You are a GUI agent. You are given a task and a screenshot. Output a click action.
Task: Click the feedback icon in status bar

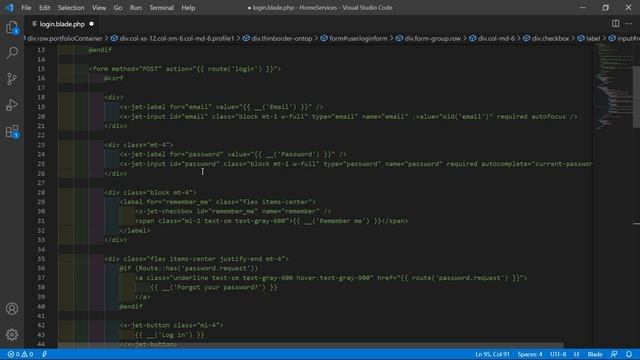(614, 354)
